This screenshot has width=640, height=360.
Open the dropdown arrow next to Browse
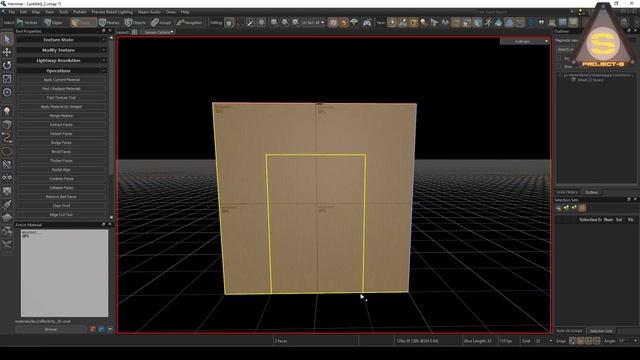click(x=110, y=329)
